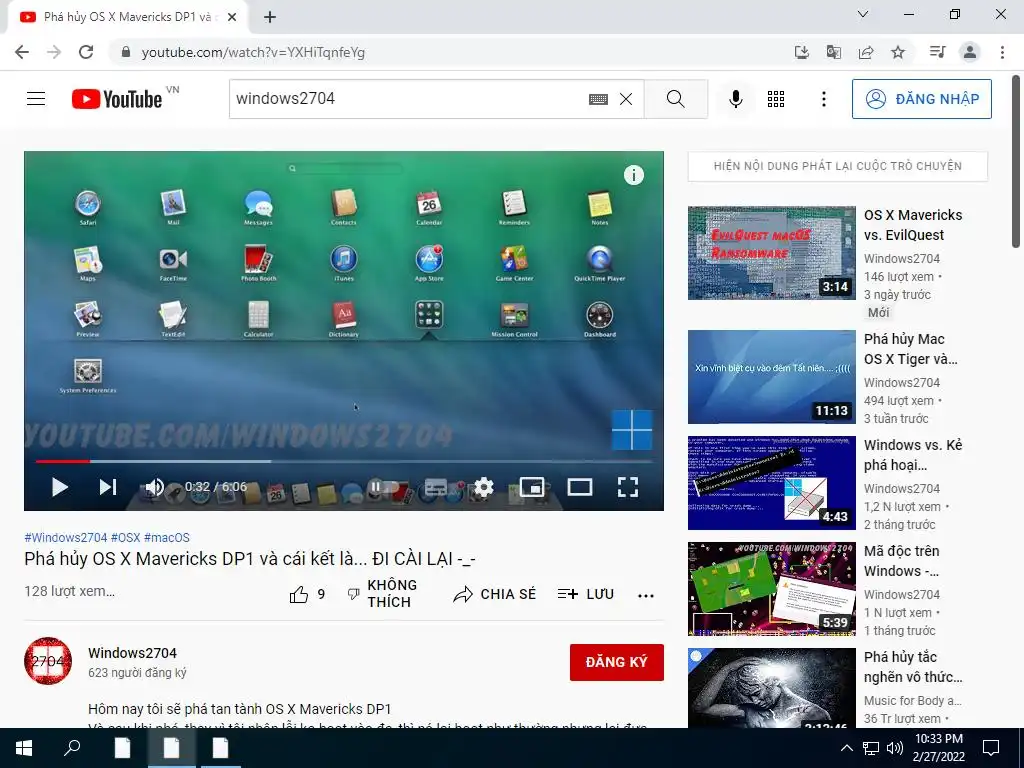Start voice search with microphone
1024x768 pixels.
(x=735, y=99)
